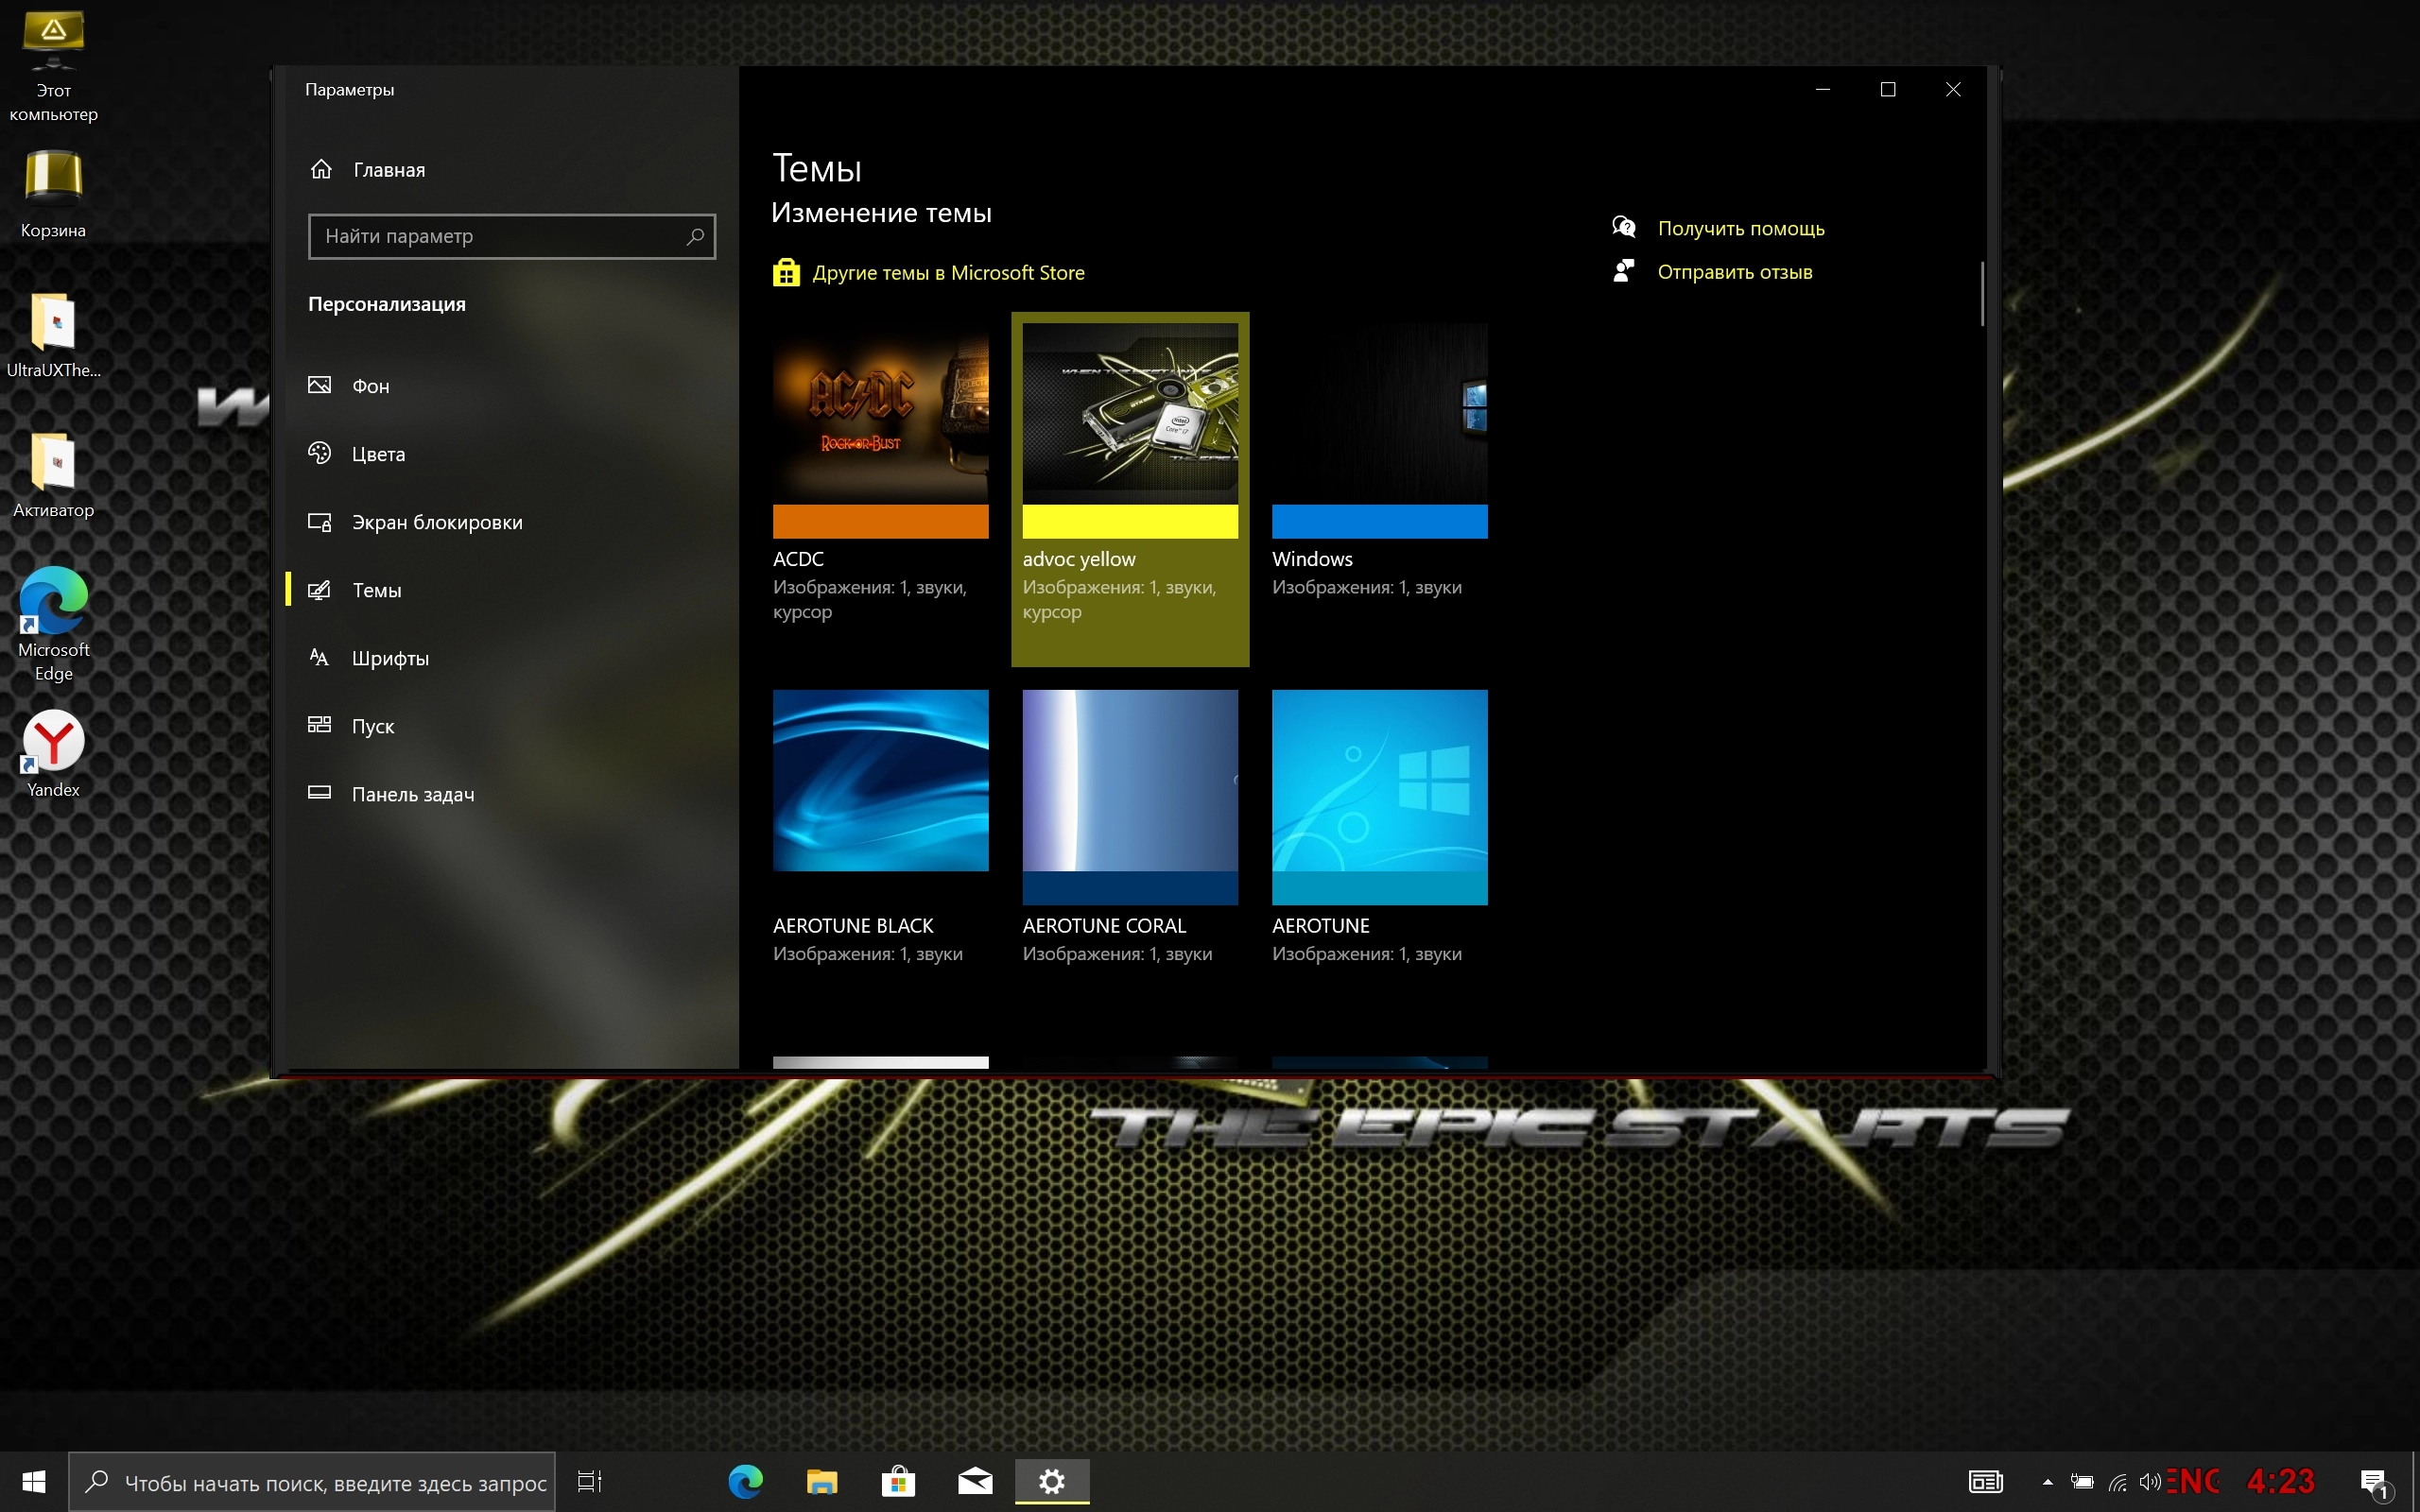Image resolution: width=2420 pixels, height=1512 pixels.
Task: Open Task View on the taskbar
Action: point(590,1481)
